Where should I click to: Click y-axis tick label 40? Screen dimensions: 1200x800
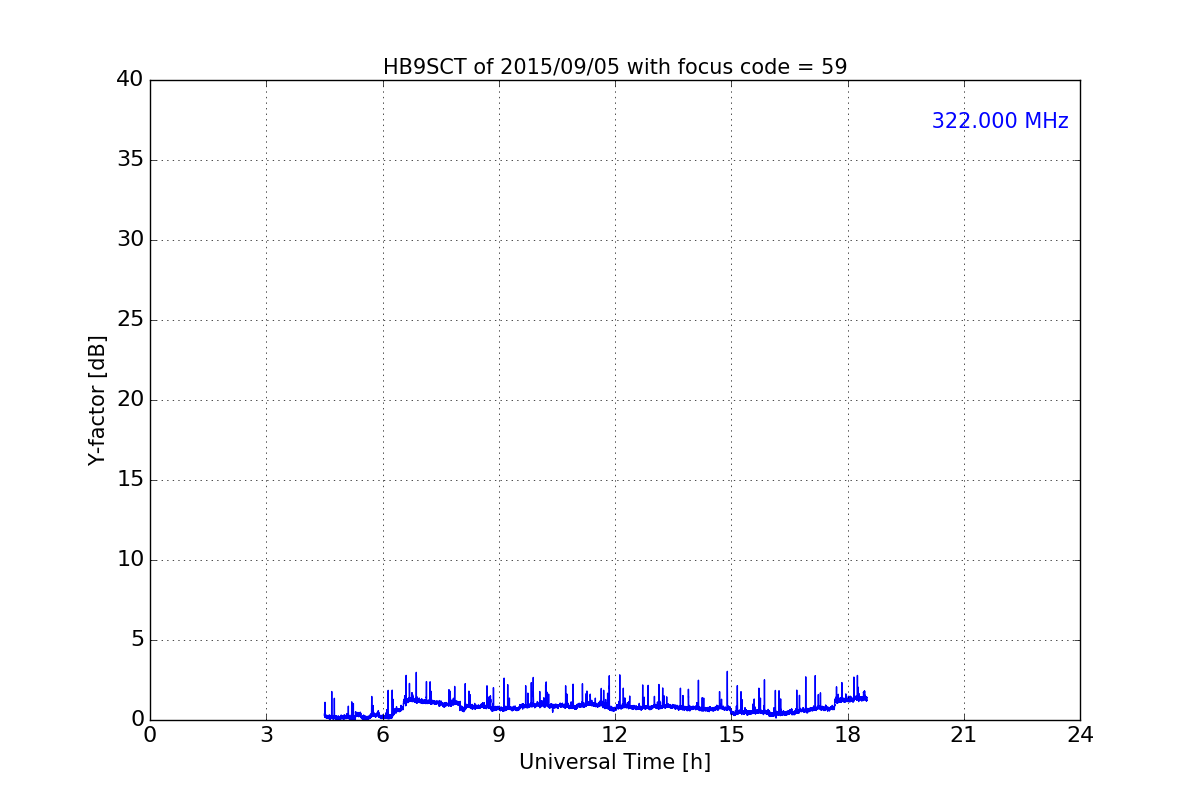[x=130, y=80]
